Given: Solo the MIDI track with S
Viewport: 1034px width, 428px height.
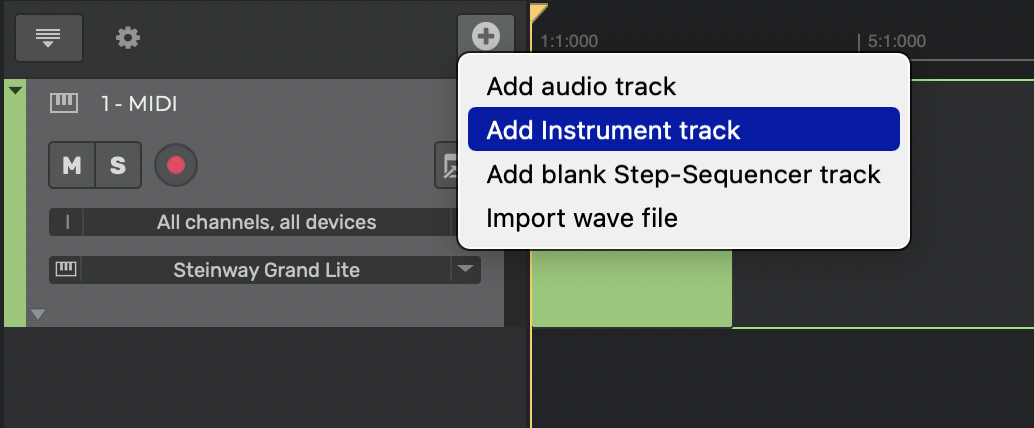Looking at the screenshot, I should (118, 165).
